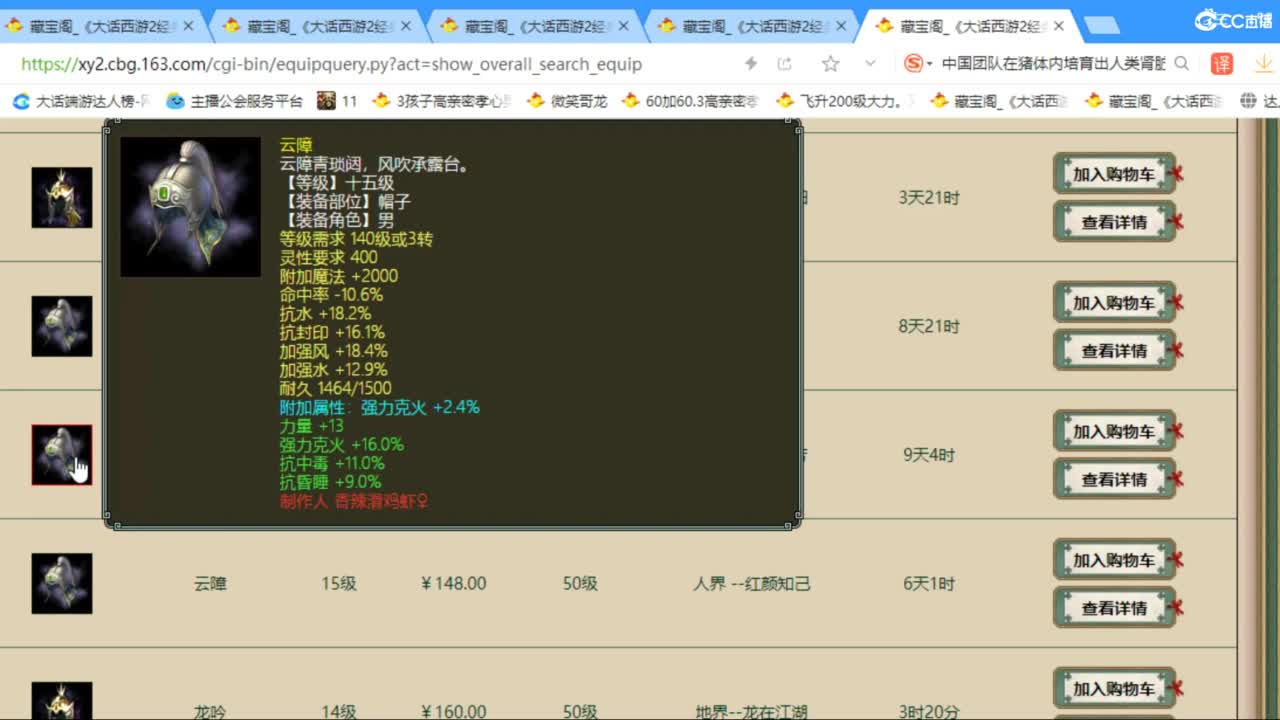Open the 主播公会服务平台 bookmark

click(235, 101)
